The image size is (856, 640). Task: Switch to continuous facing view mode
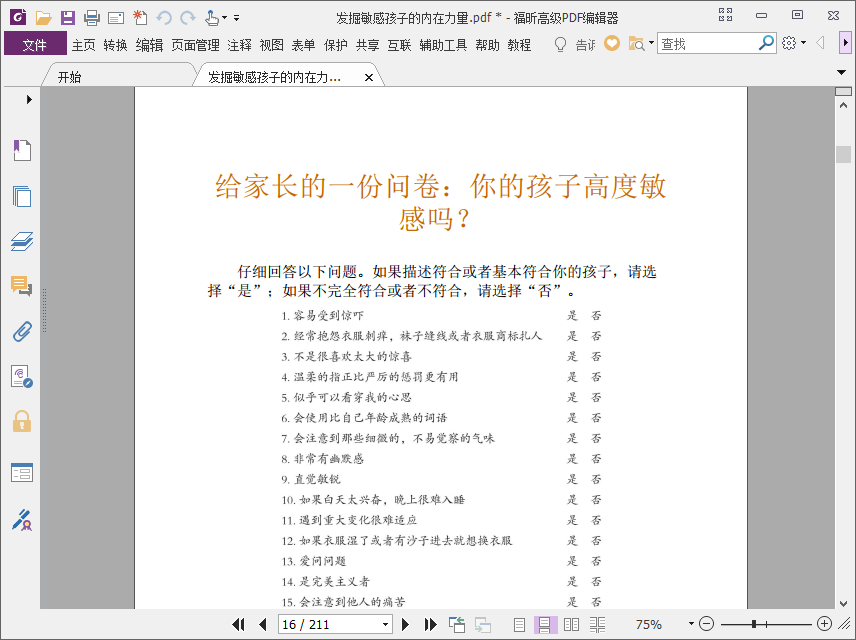[597, 624]
